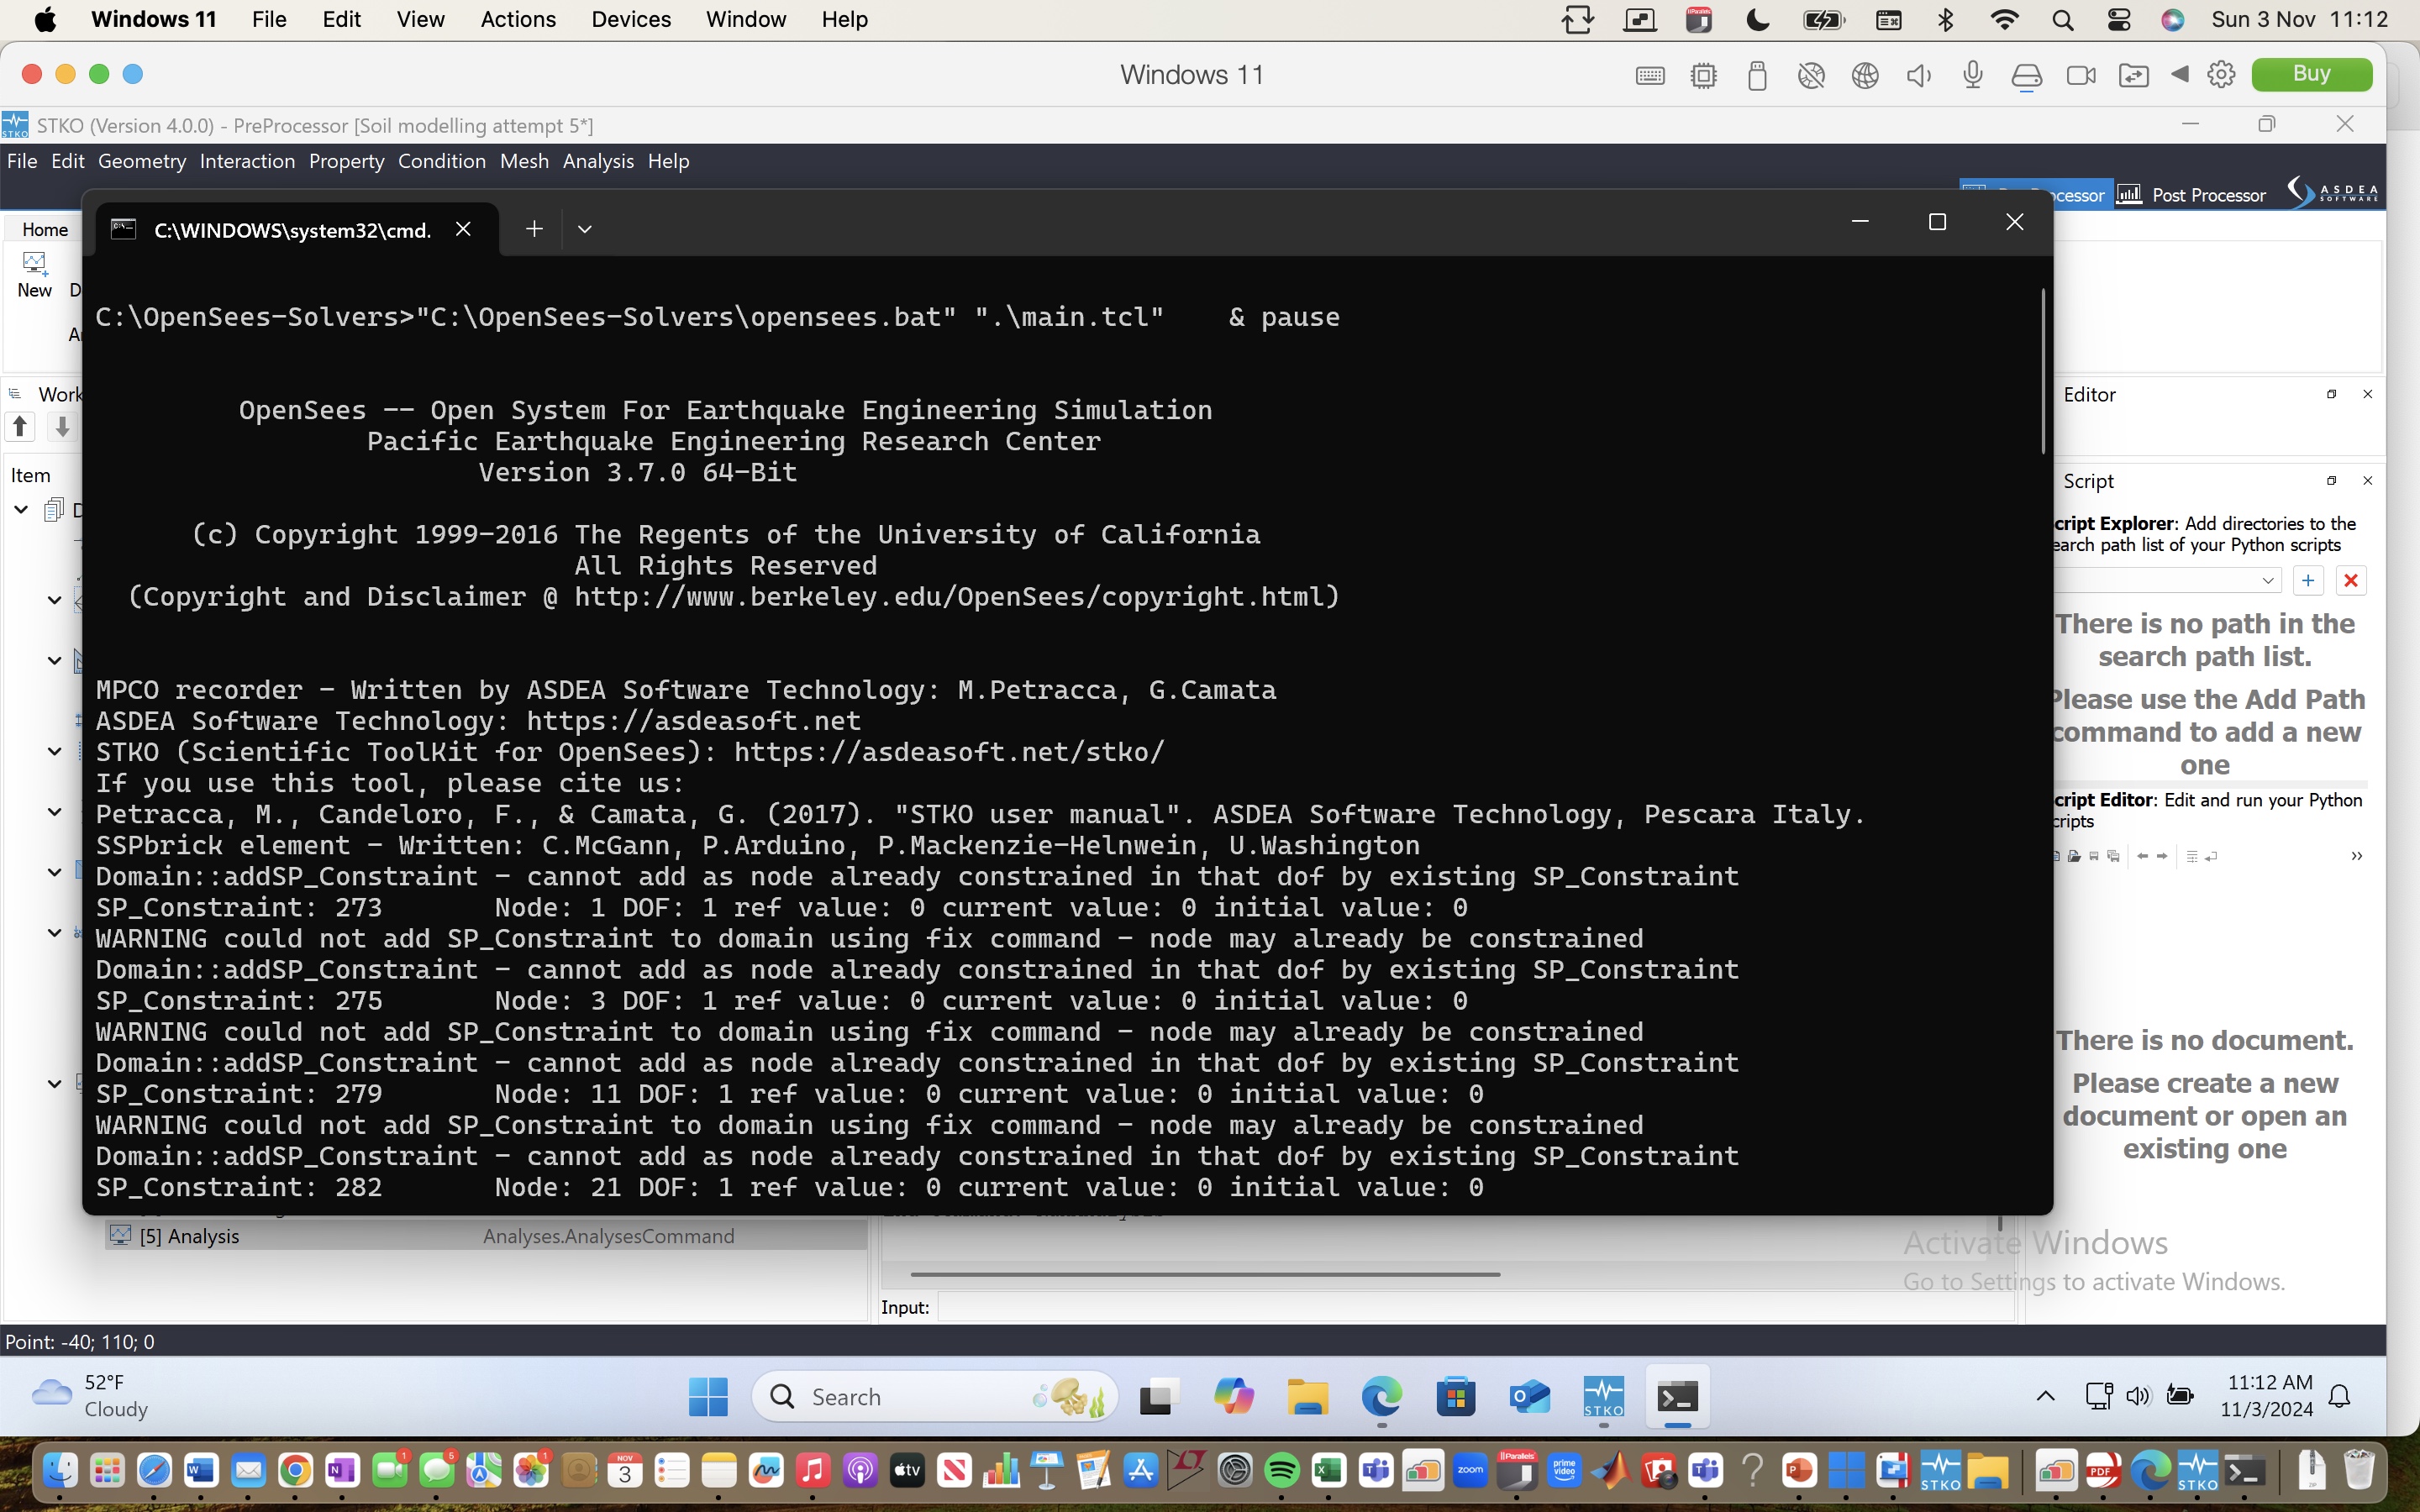
Task: Open script search path combo box
Action: 2167,580
